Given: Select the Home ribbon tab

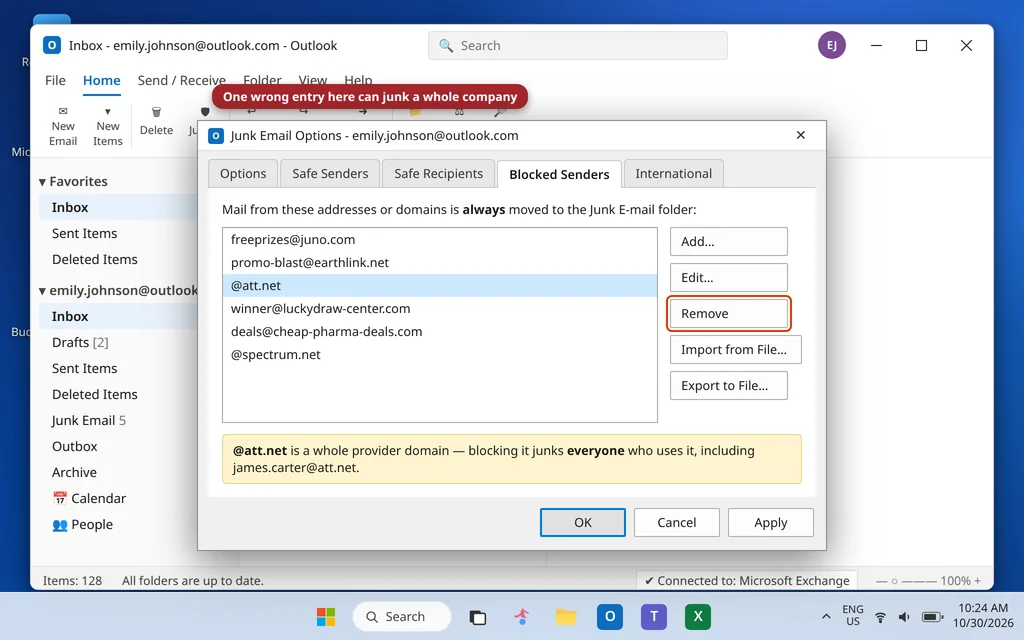Looking at the screenshot, I should (x=101, y=80).
